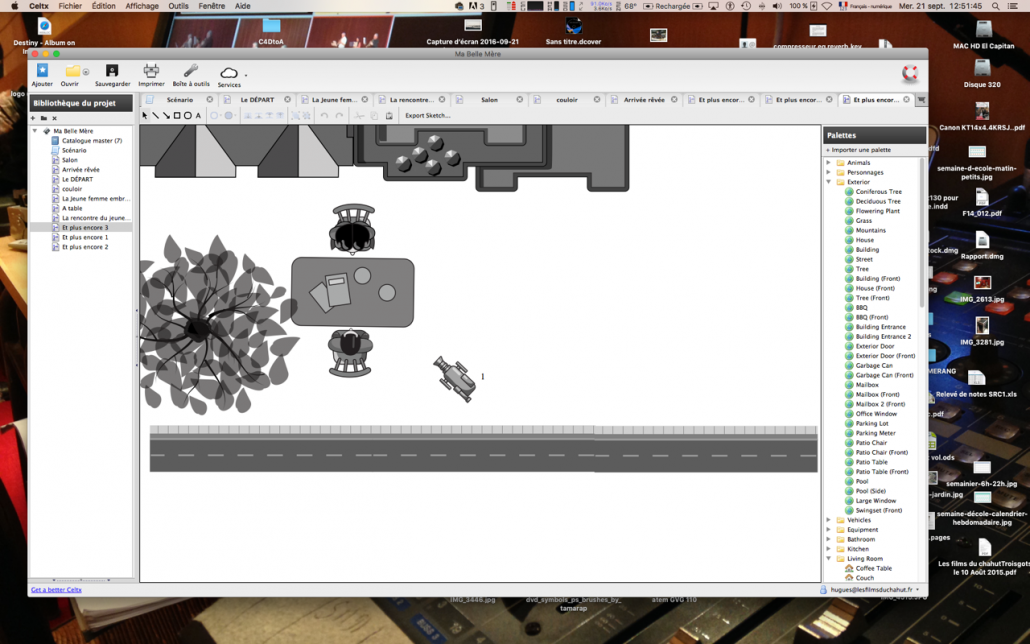Image resolution: width=1030 pixels, height=644 pixels.
Task: Print using the Imprimer icon
Action: point(151,70)
